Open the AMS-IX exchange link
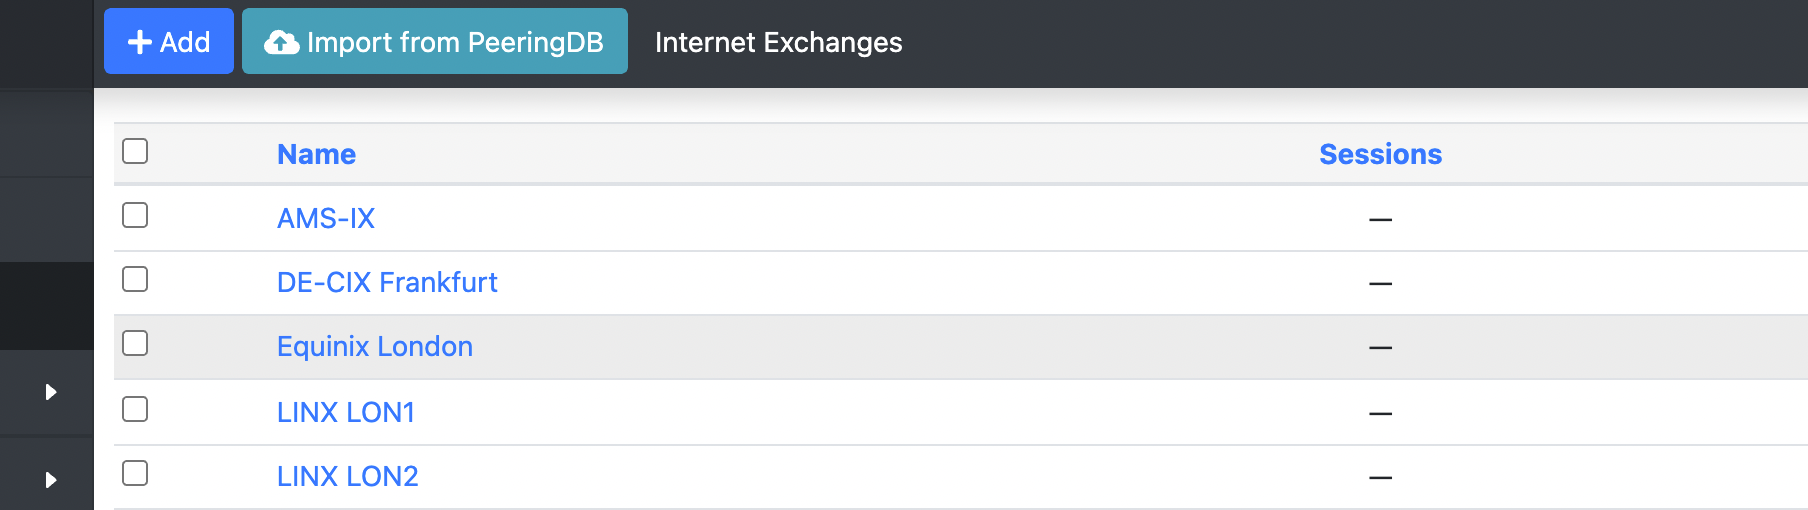 click(x=326, y=218)
